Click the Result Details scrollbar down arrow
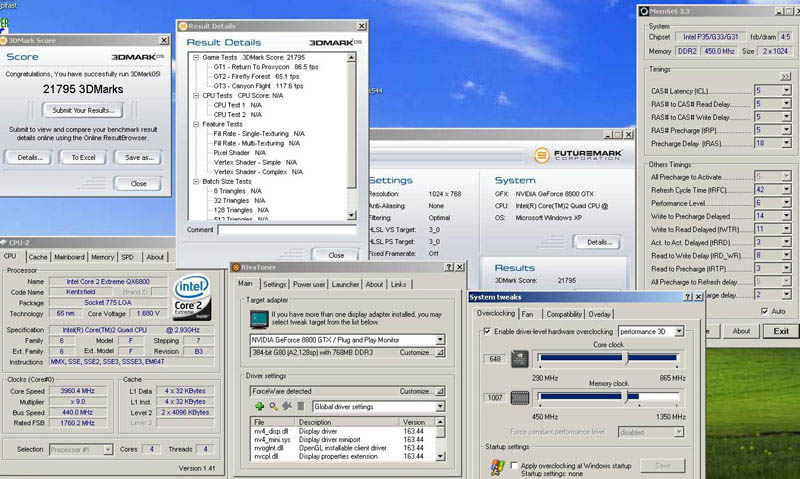 coord(351,215)
